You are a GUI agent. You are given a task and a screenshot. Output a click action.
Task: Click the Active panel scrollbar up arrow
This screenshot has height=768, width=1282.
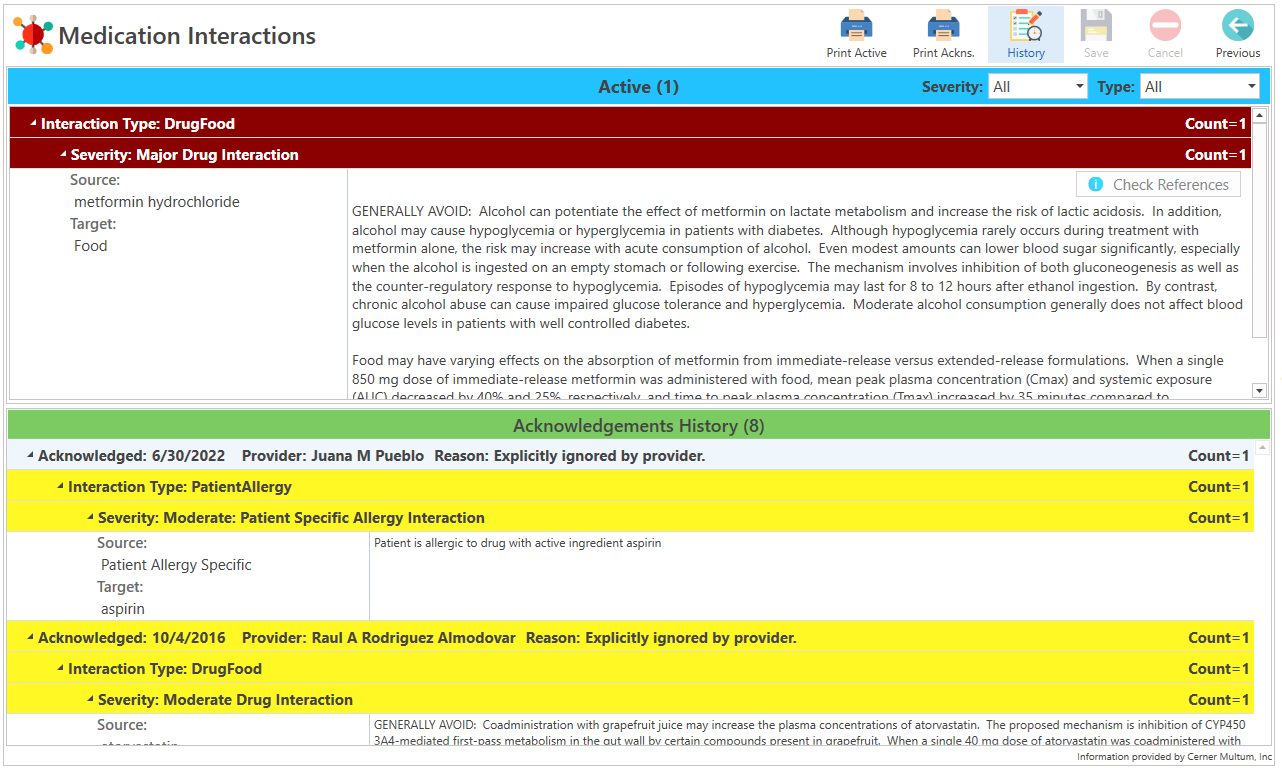[x=1260, y=116]
